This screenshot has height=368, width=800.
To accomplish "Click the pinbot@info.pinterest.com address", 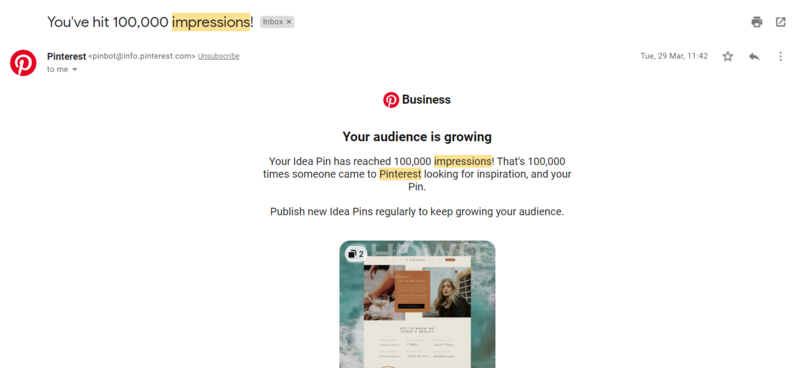I will 142,56.
